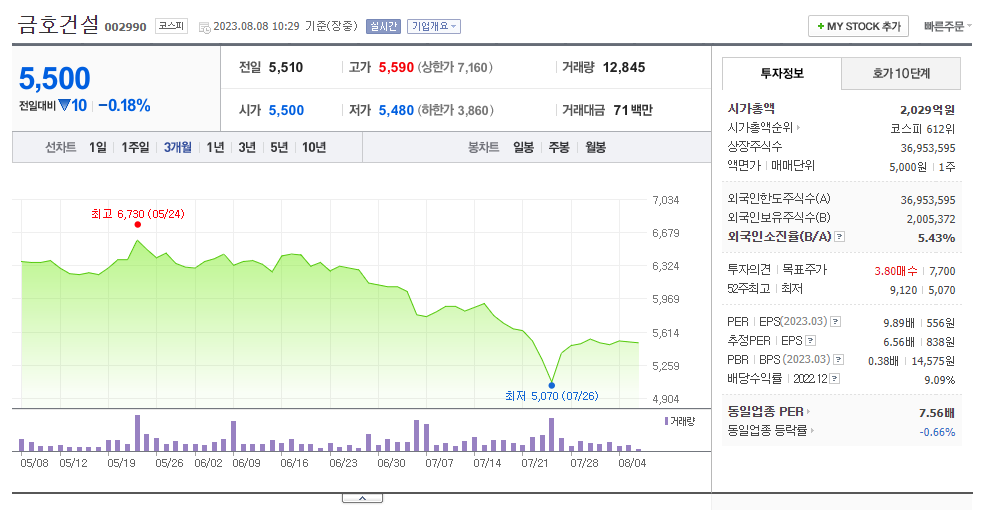This screenshot has height=510, width=983.
Task: Select the 10년 line chart period
Action: (314, 147)
